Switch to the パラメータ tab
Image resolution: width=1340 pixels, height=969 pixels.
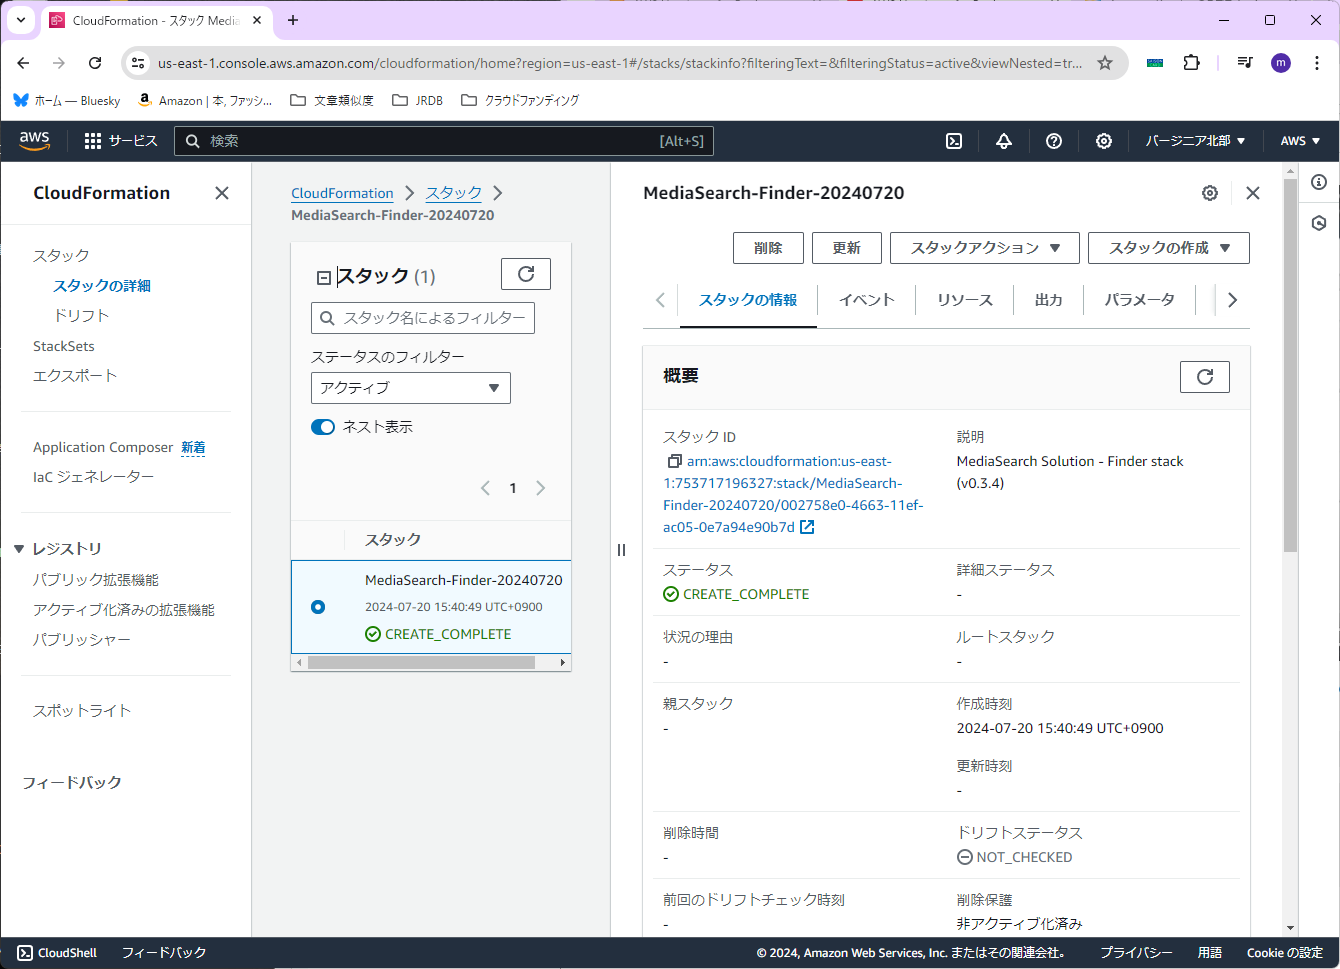(1140, 300)
